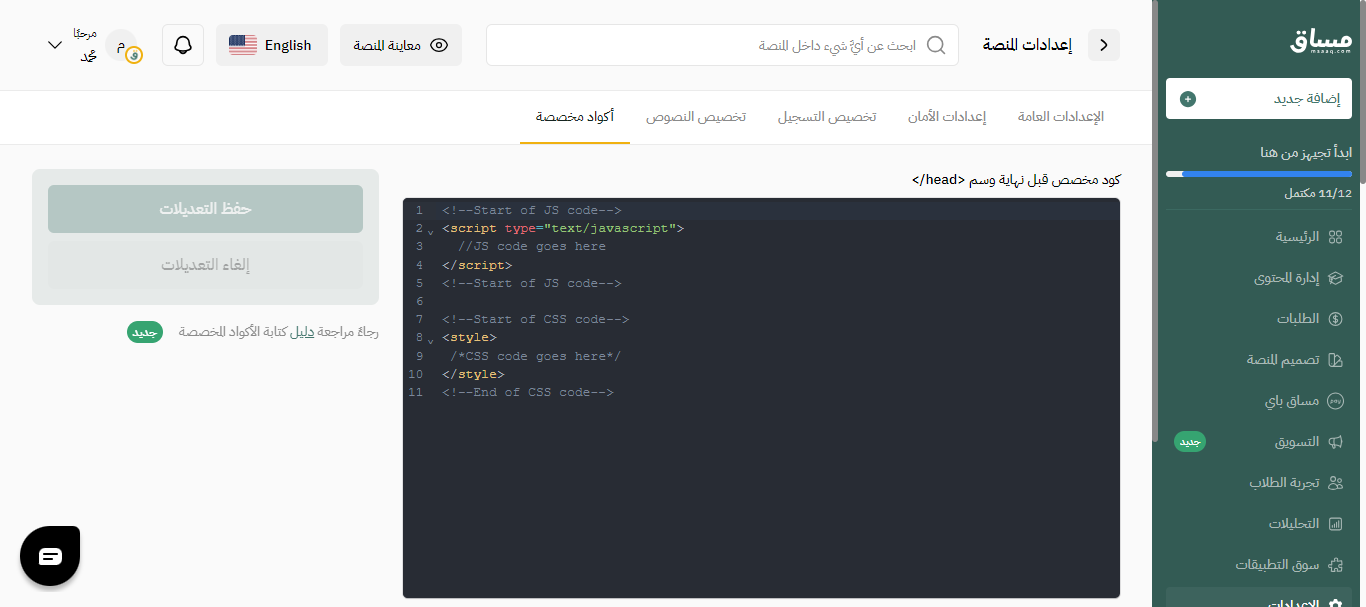Click the تصميم المنصة design icon
Screen dimensions: 1366x607
pyautogui.click(x=1335, y=360)
